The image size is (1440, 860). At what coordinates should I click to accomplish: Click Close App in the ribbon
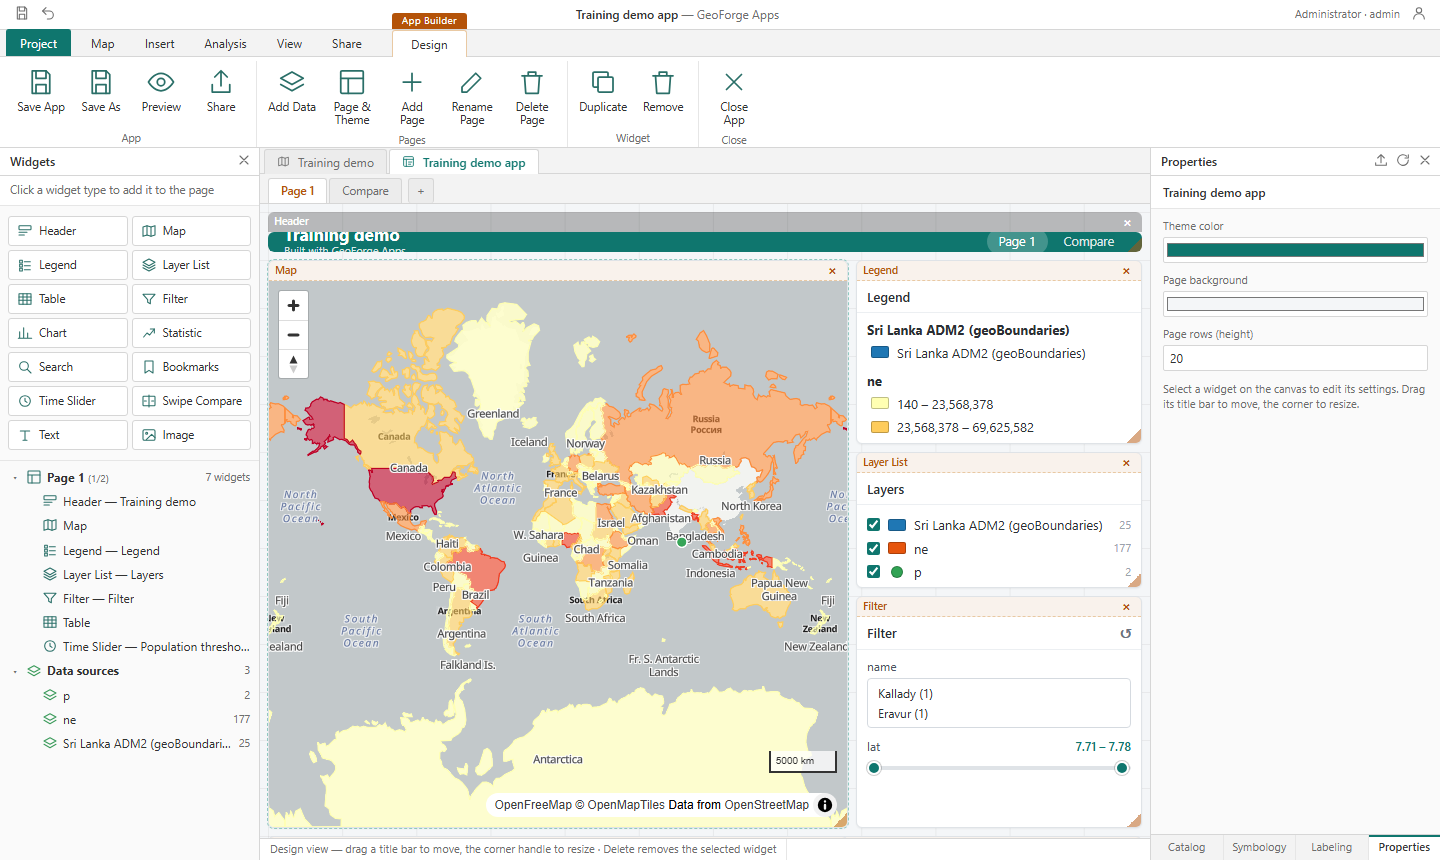point(734,98)
